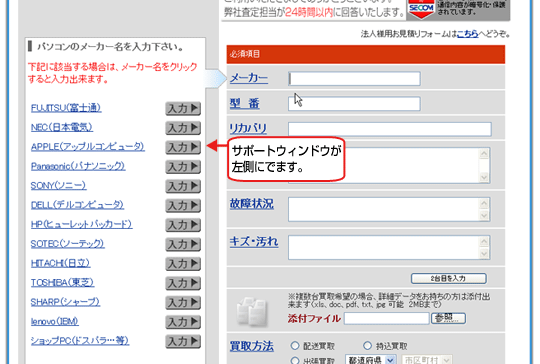Screen dimensions: 540x364
Task: Select the 持込買取 radio button
Action: tap(367, 345)
